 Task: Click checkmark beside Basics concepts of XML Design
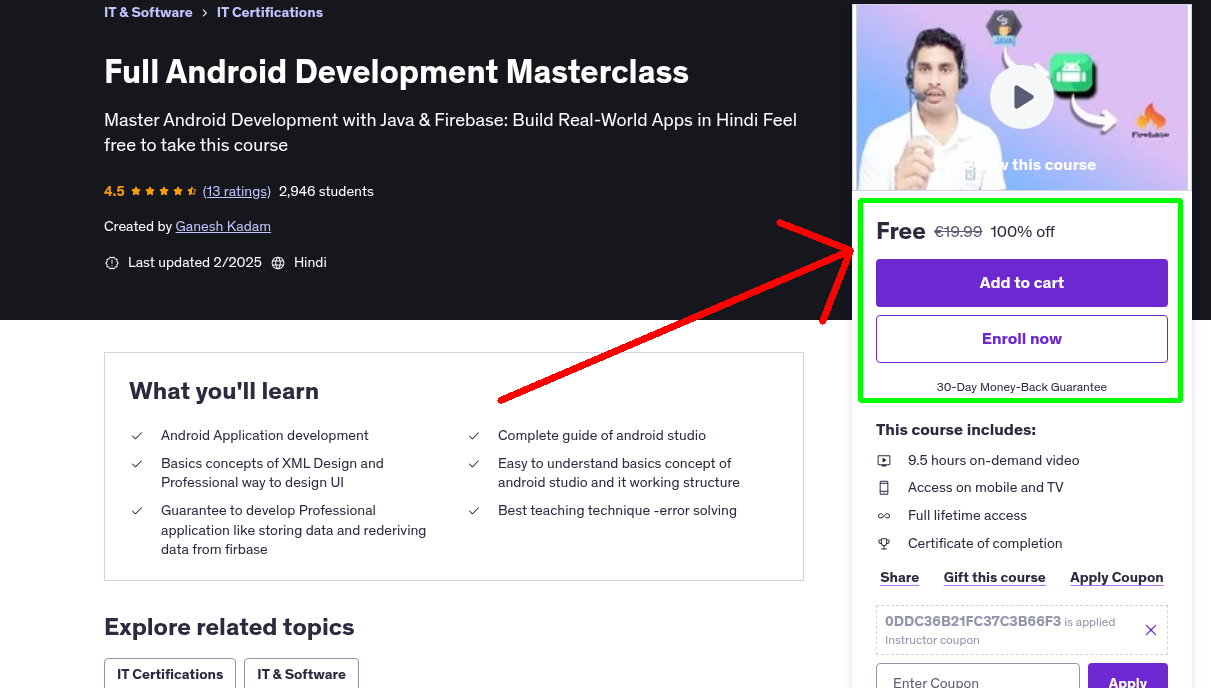tap(137, 464)
